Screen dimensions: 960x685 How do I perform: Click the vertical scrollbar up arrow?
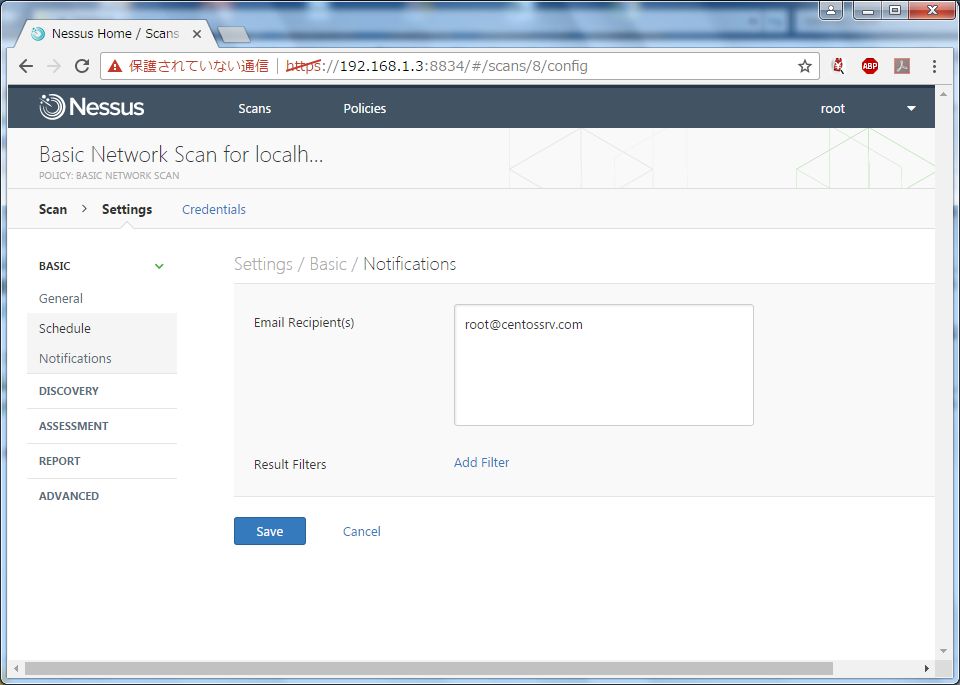(x=943, y=94)
